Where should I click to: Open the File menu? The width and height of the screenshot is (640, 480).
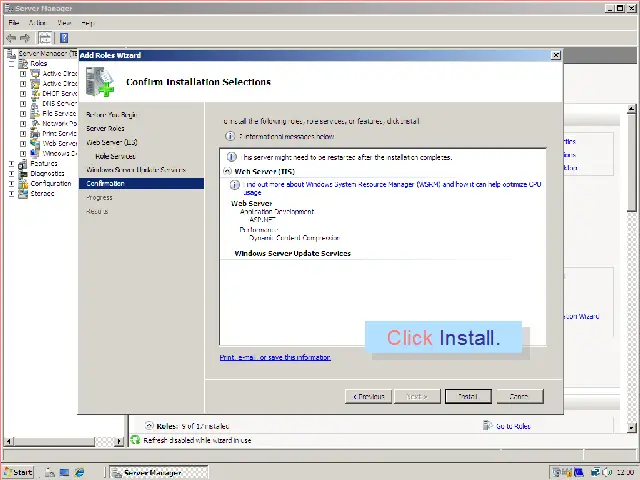(x=14, y=22)
